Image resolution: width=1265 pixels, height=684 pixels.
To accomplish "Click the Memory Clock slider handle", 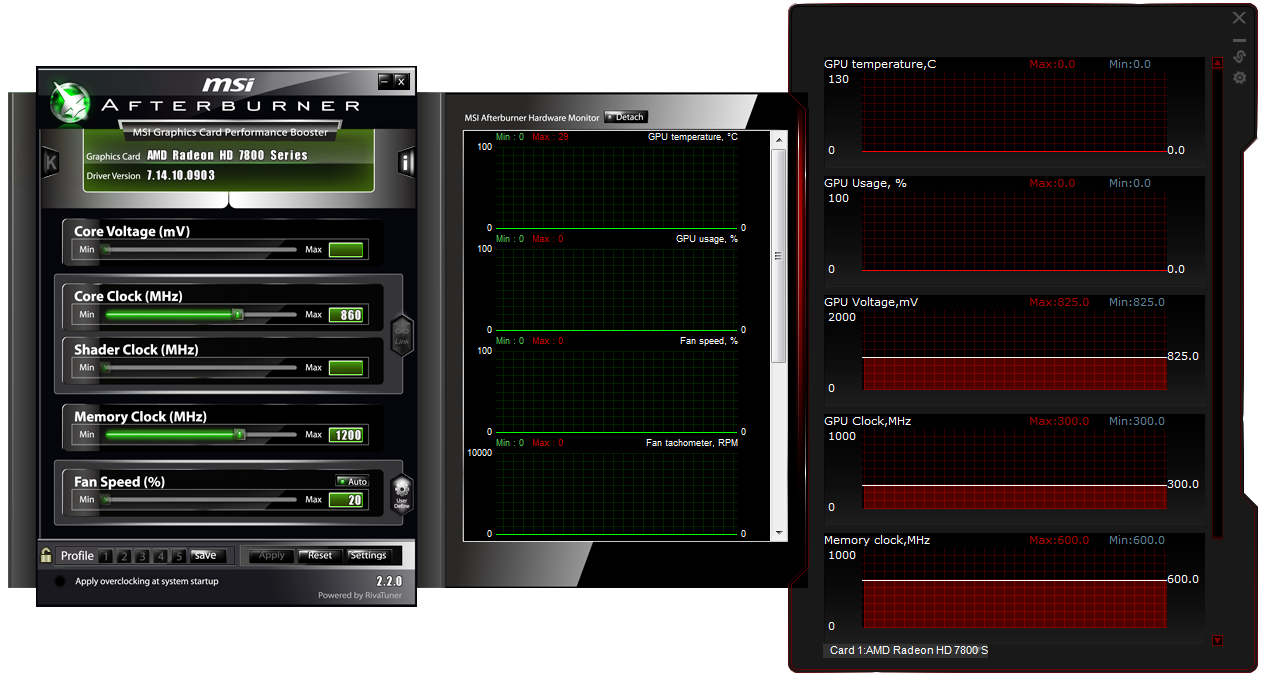I will 239,434.
